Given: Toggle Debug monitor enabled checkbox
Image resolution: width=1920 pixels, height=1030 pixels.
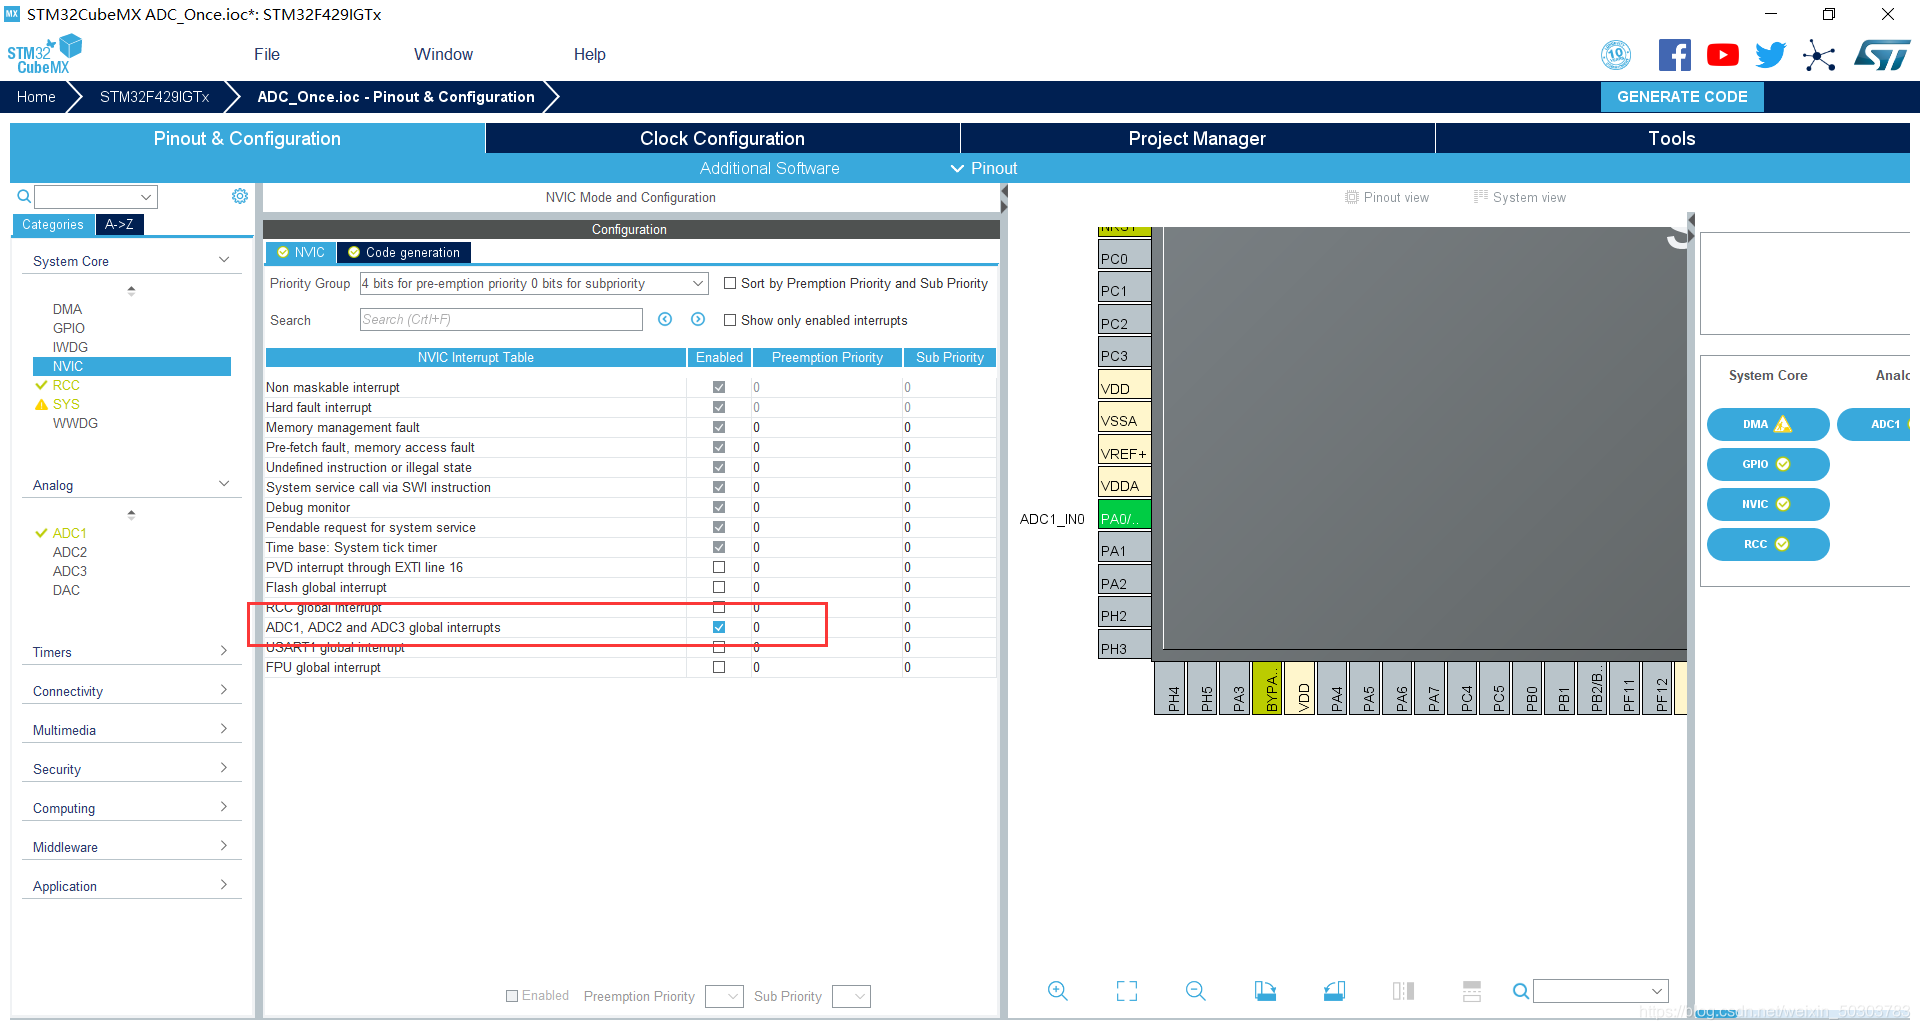Looking at the screenshot, I should pos(718,507).
